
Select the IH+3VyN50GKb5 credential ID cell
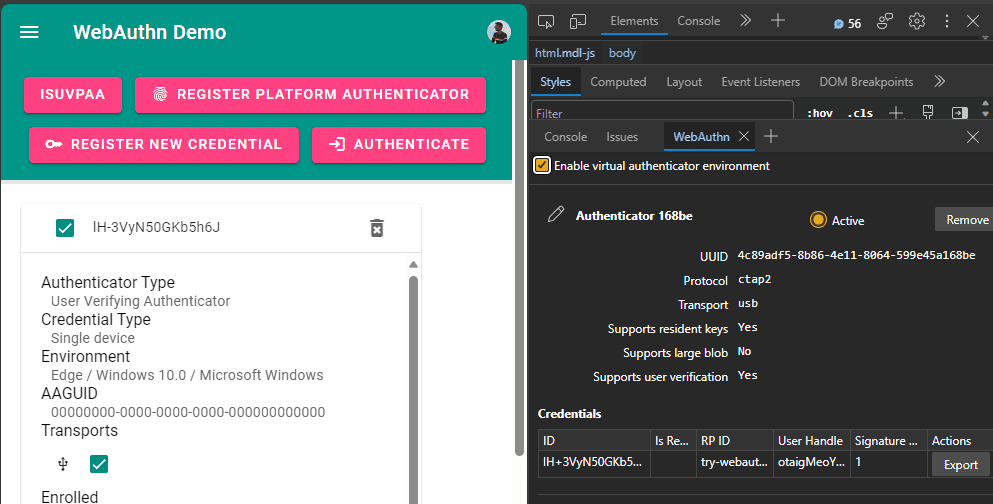pyautogui.click(x=593, y=463)
